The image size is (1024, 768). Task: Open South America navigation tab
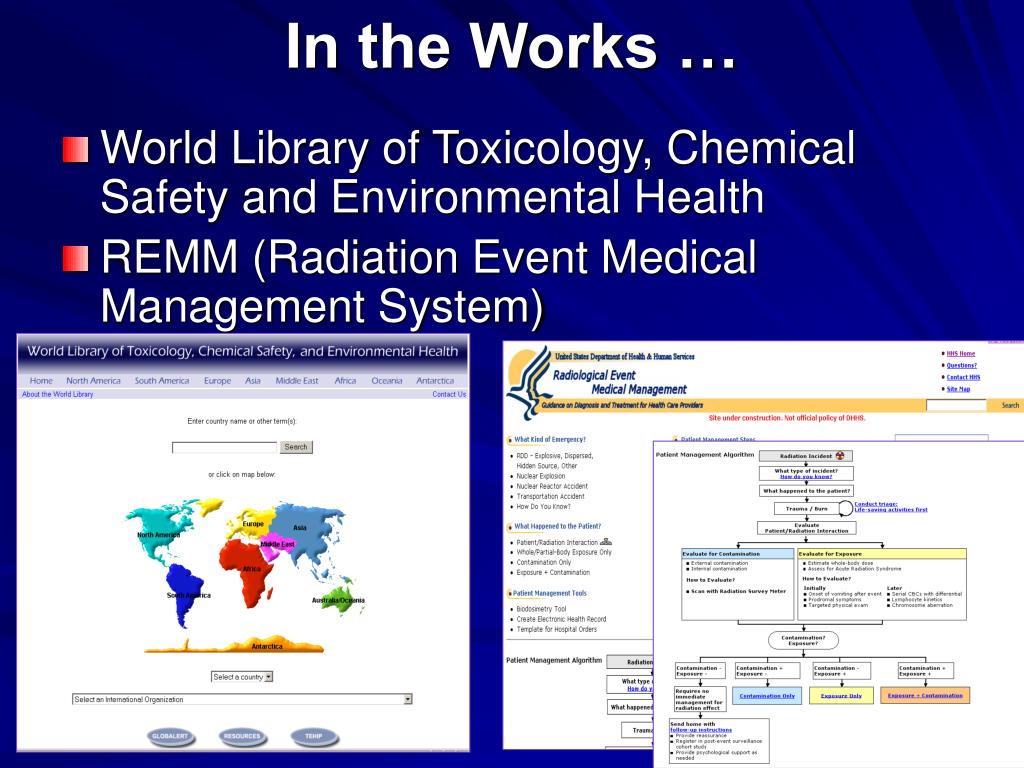tap(162, 381)
